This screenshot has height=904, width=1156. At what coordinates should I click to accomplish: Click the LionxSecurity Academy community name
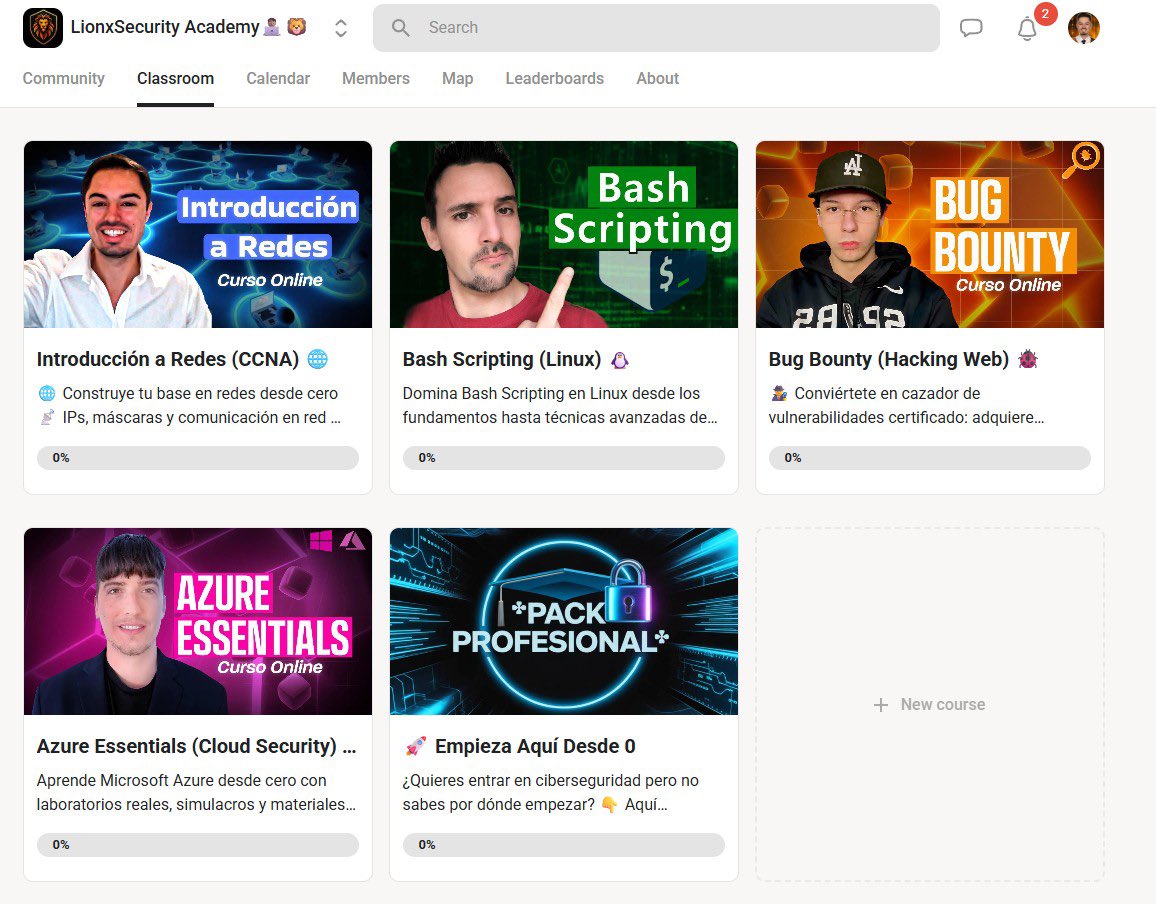click(x=165, y=27)
